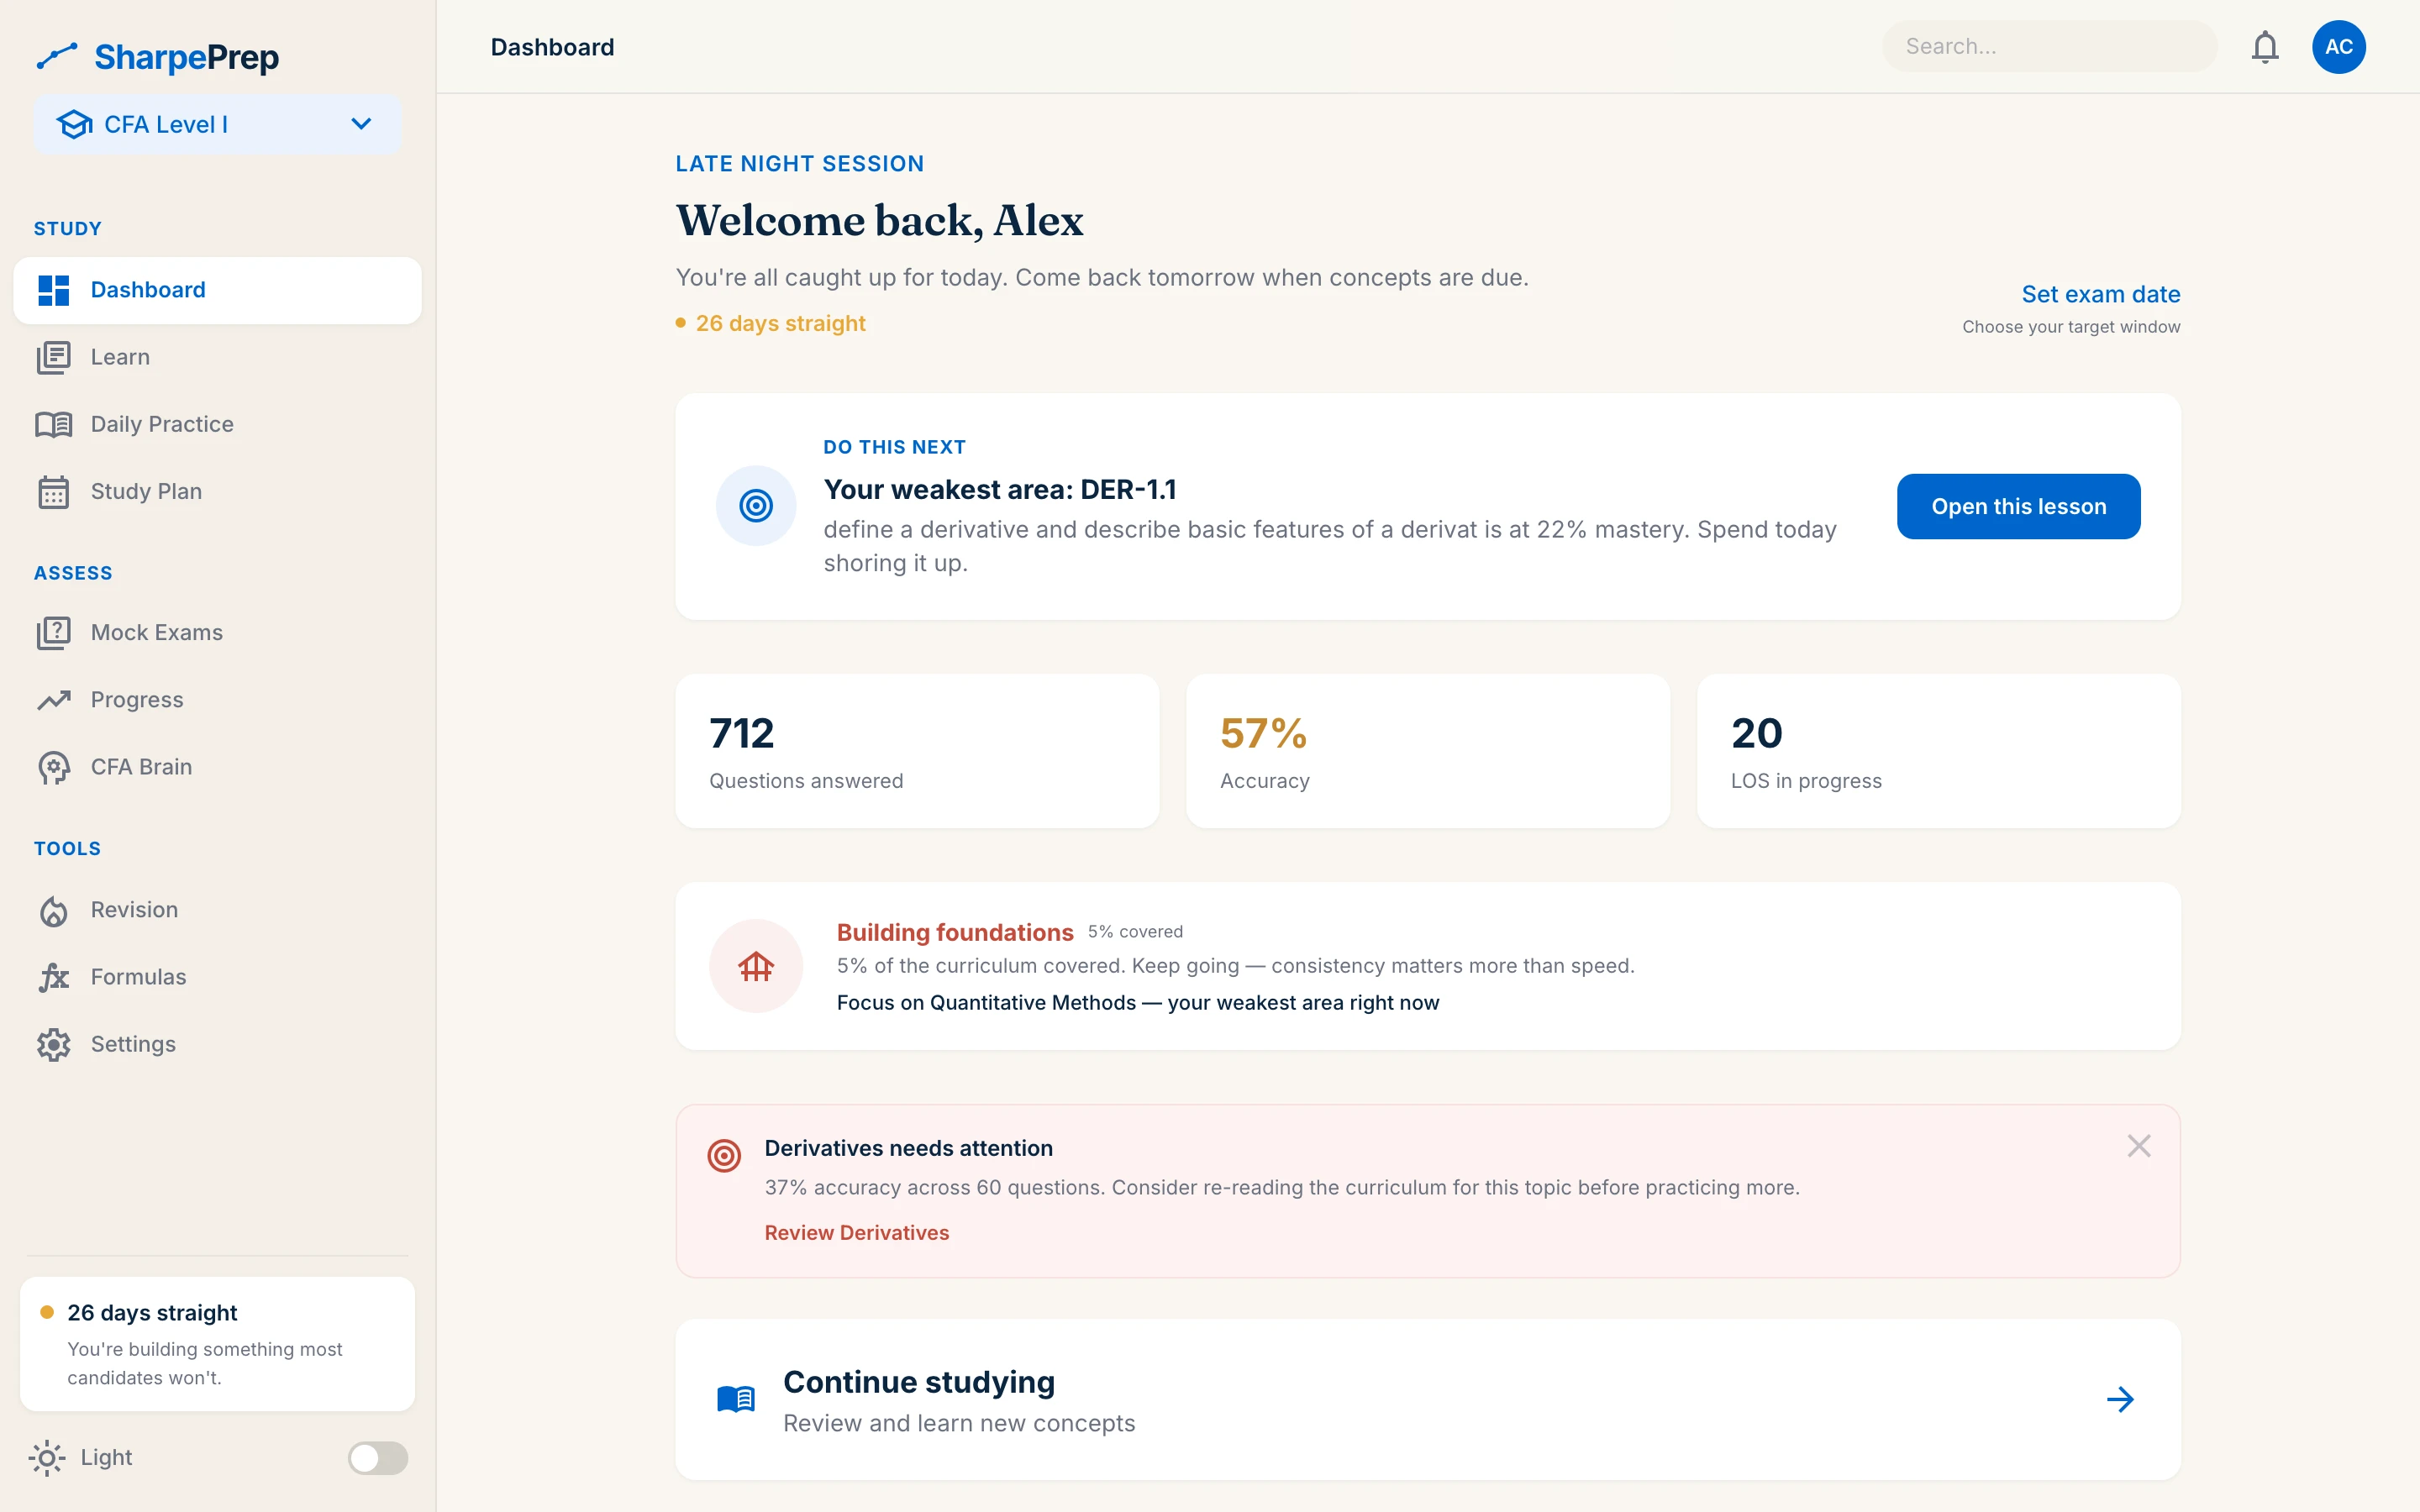Click the graduation cap icon beside CFA Level I

pos(74,124)
